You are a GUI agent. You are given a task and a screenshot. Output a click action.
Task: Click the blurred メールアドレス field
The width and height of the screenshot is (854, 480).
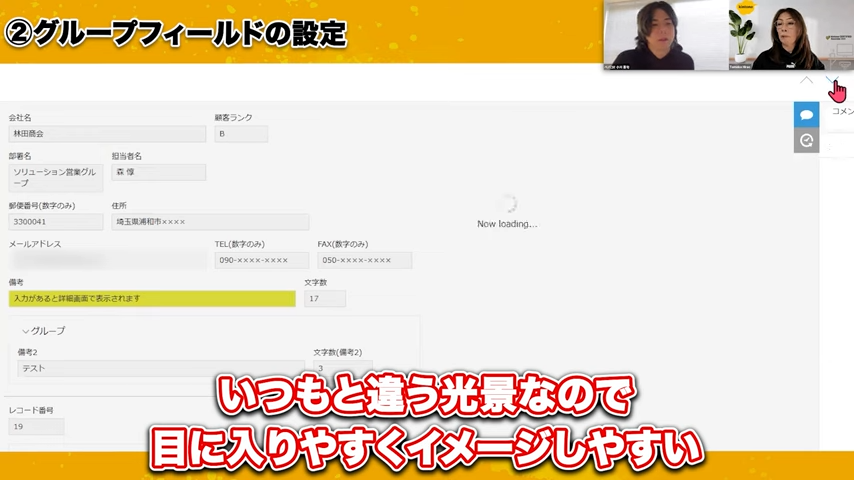tap(107, 260)
